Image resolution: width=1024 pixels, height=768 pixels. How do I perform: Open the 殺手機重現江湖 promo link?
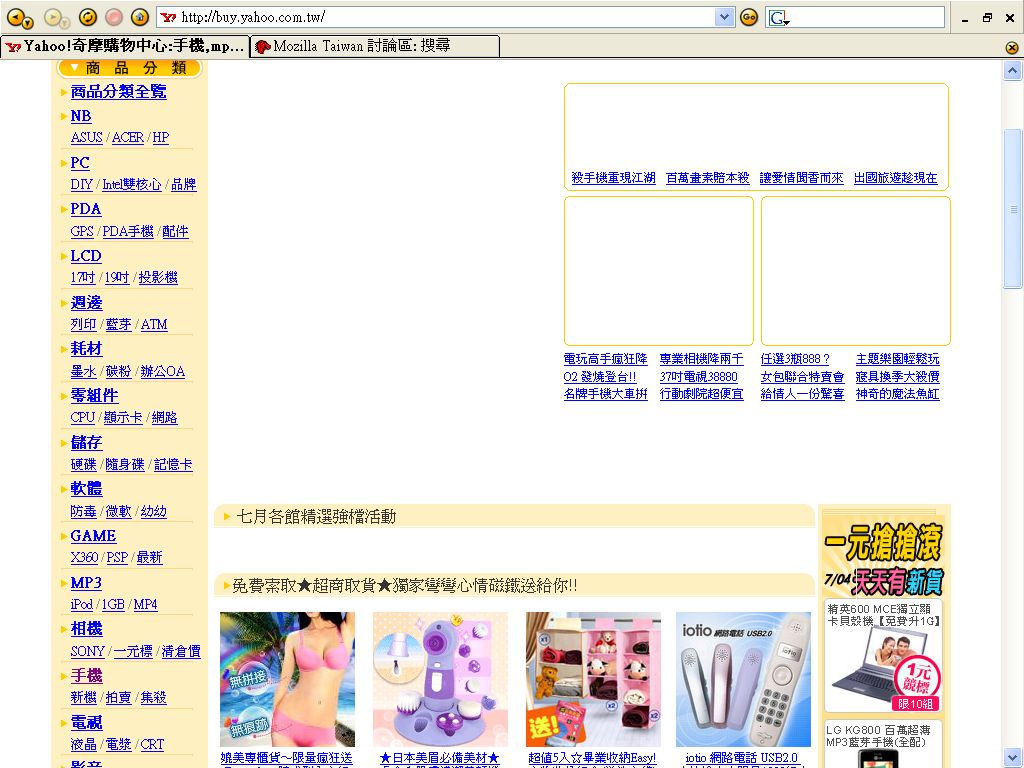pyautogui.click(x=613, y=178)
